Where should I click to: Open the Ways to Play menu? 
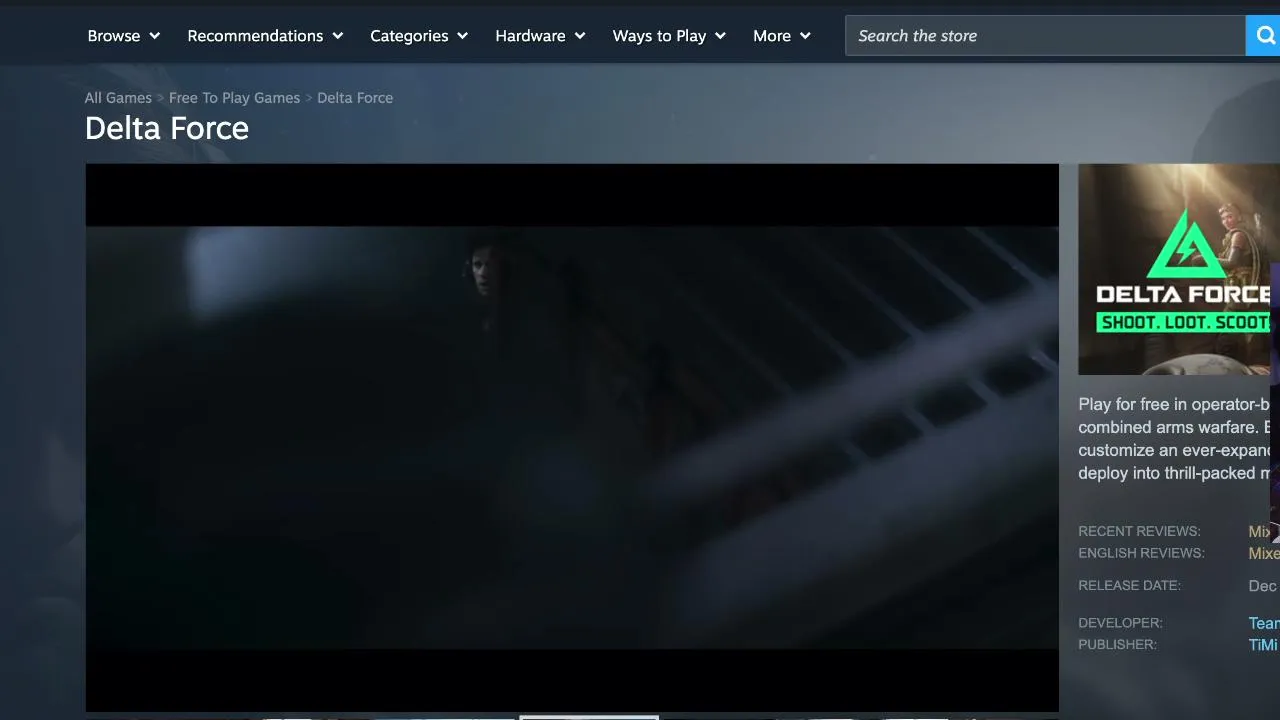tap(669, 36)
